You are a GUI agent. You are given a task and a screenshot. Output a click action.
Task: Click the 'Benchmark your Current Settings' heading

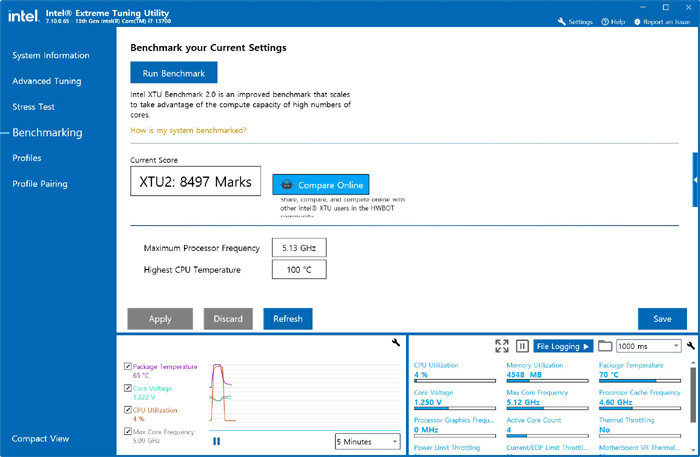click(x=208, y=48)
